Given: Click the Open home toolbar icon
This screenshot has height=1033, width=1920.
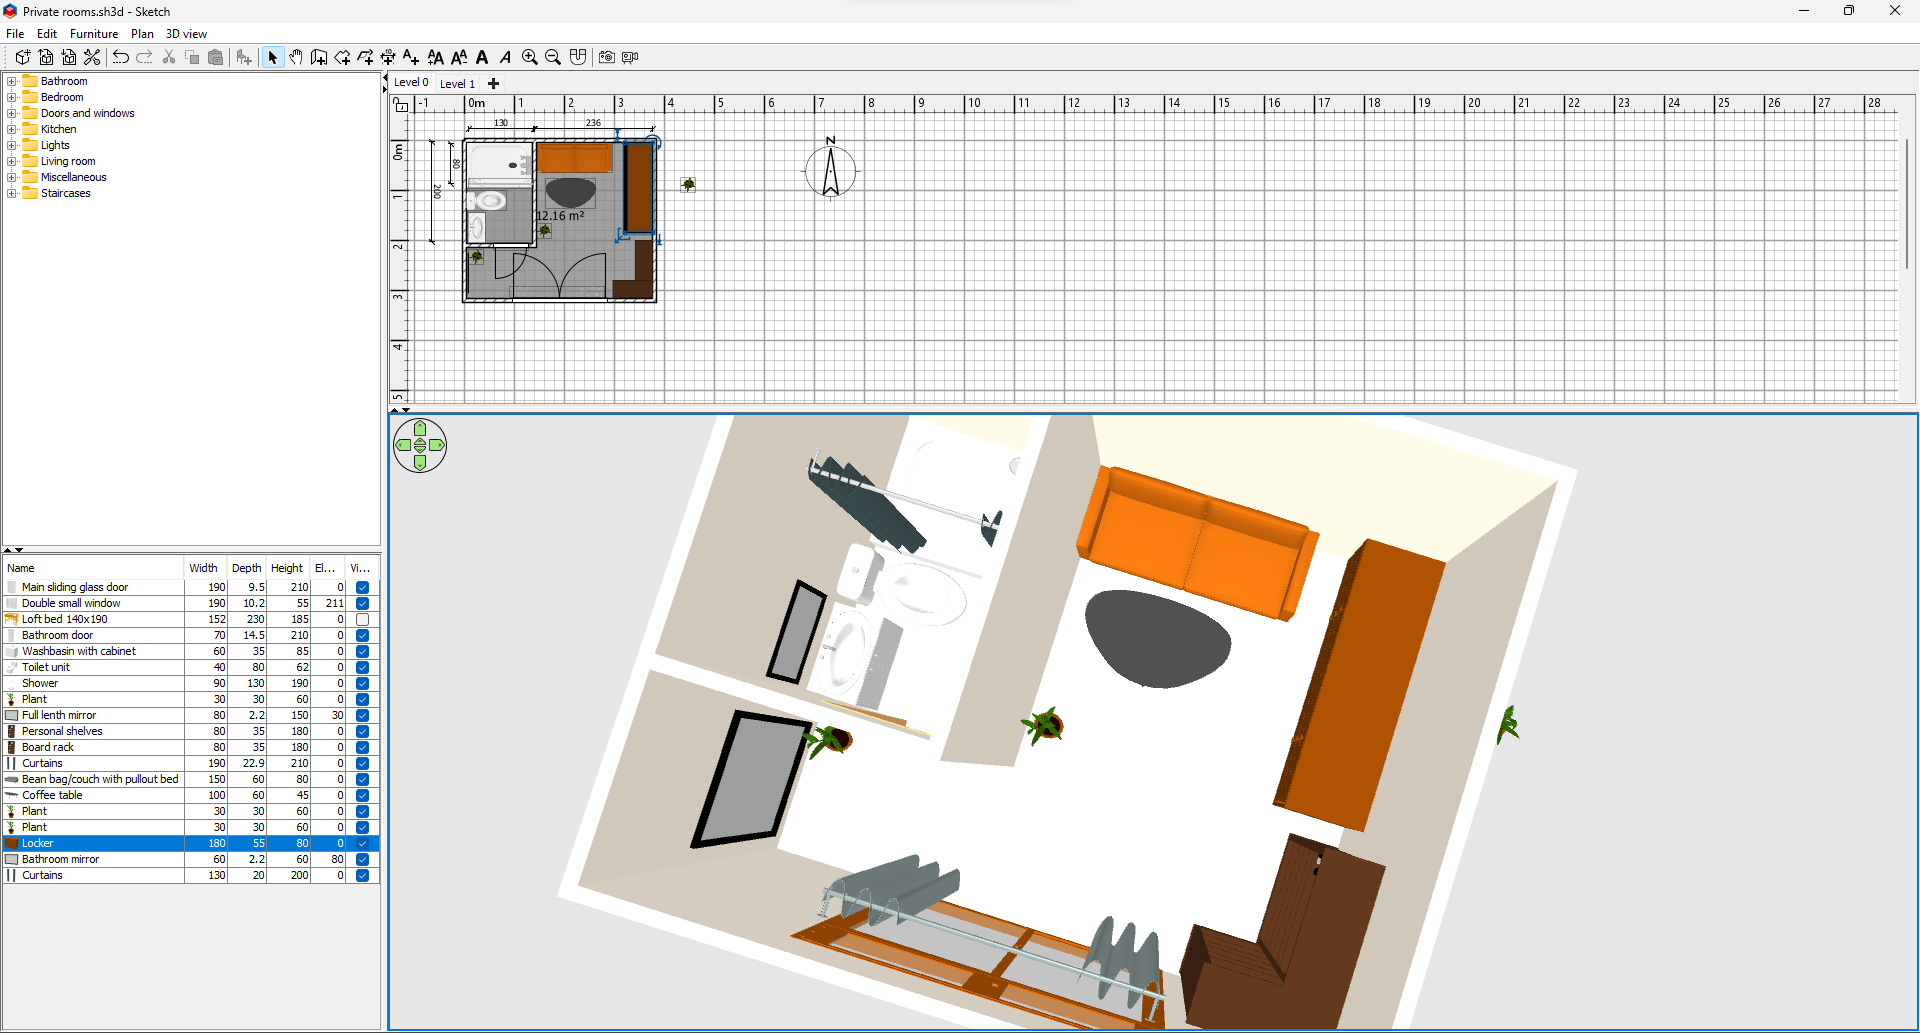Looking at the screenshot, I should click(x=45, y=57).
